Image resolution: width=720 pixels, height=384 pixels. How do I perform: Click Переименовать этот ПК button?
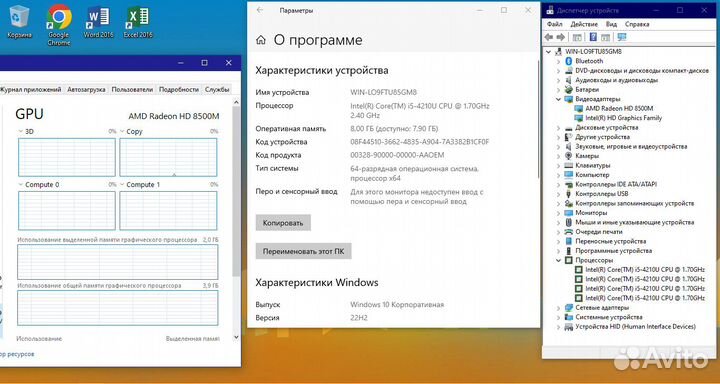[304, 251]
